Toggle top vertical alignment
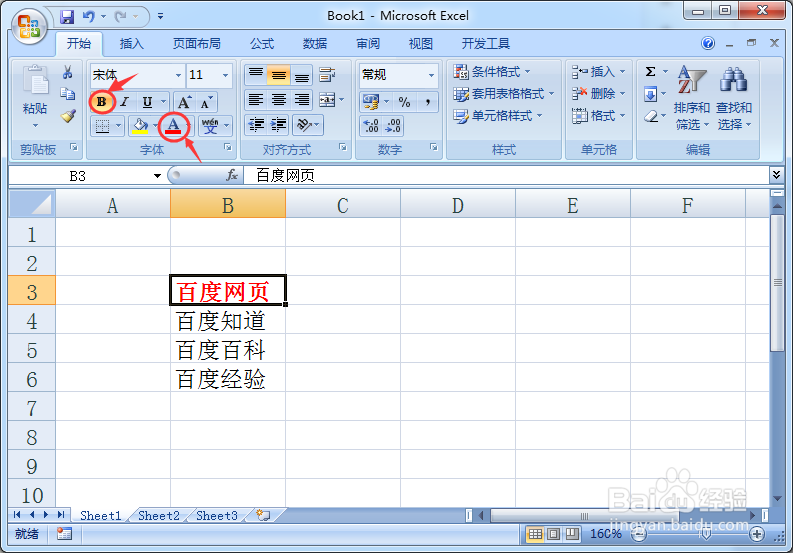Image resolution: width=793 pixels, height=553 pixels. coord(255,75)
